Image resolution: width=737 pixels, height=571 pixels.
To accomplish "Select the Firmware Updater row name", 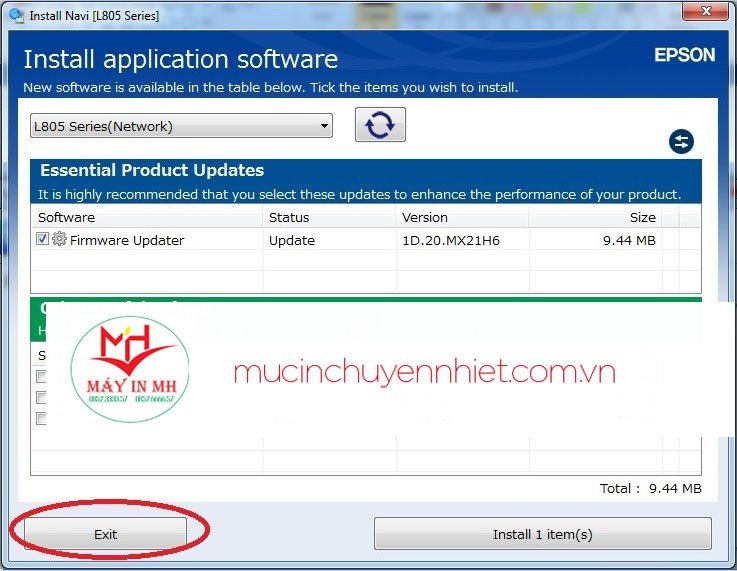I will 127,240.
